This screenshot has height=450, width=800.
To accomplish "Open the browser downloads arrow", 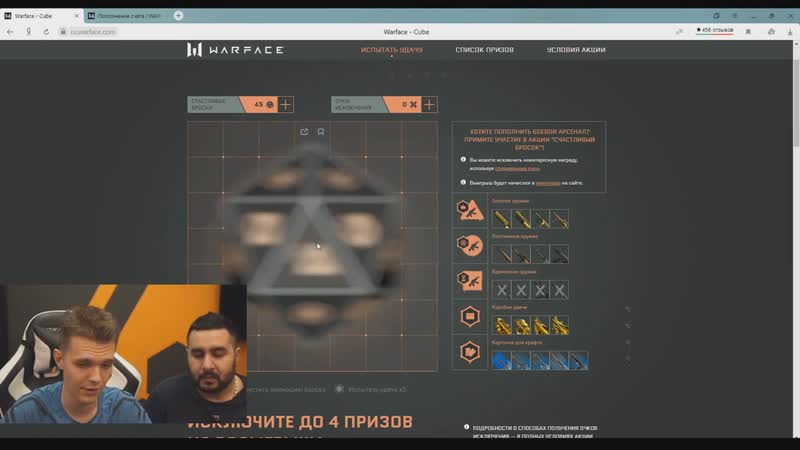I will coord(790,32).
